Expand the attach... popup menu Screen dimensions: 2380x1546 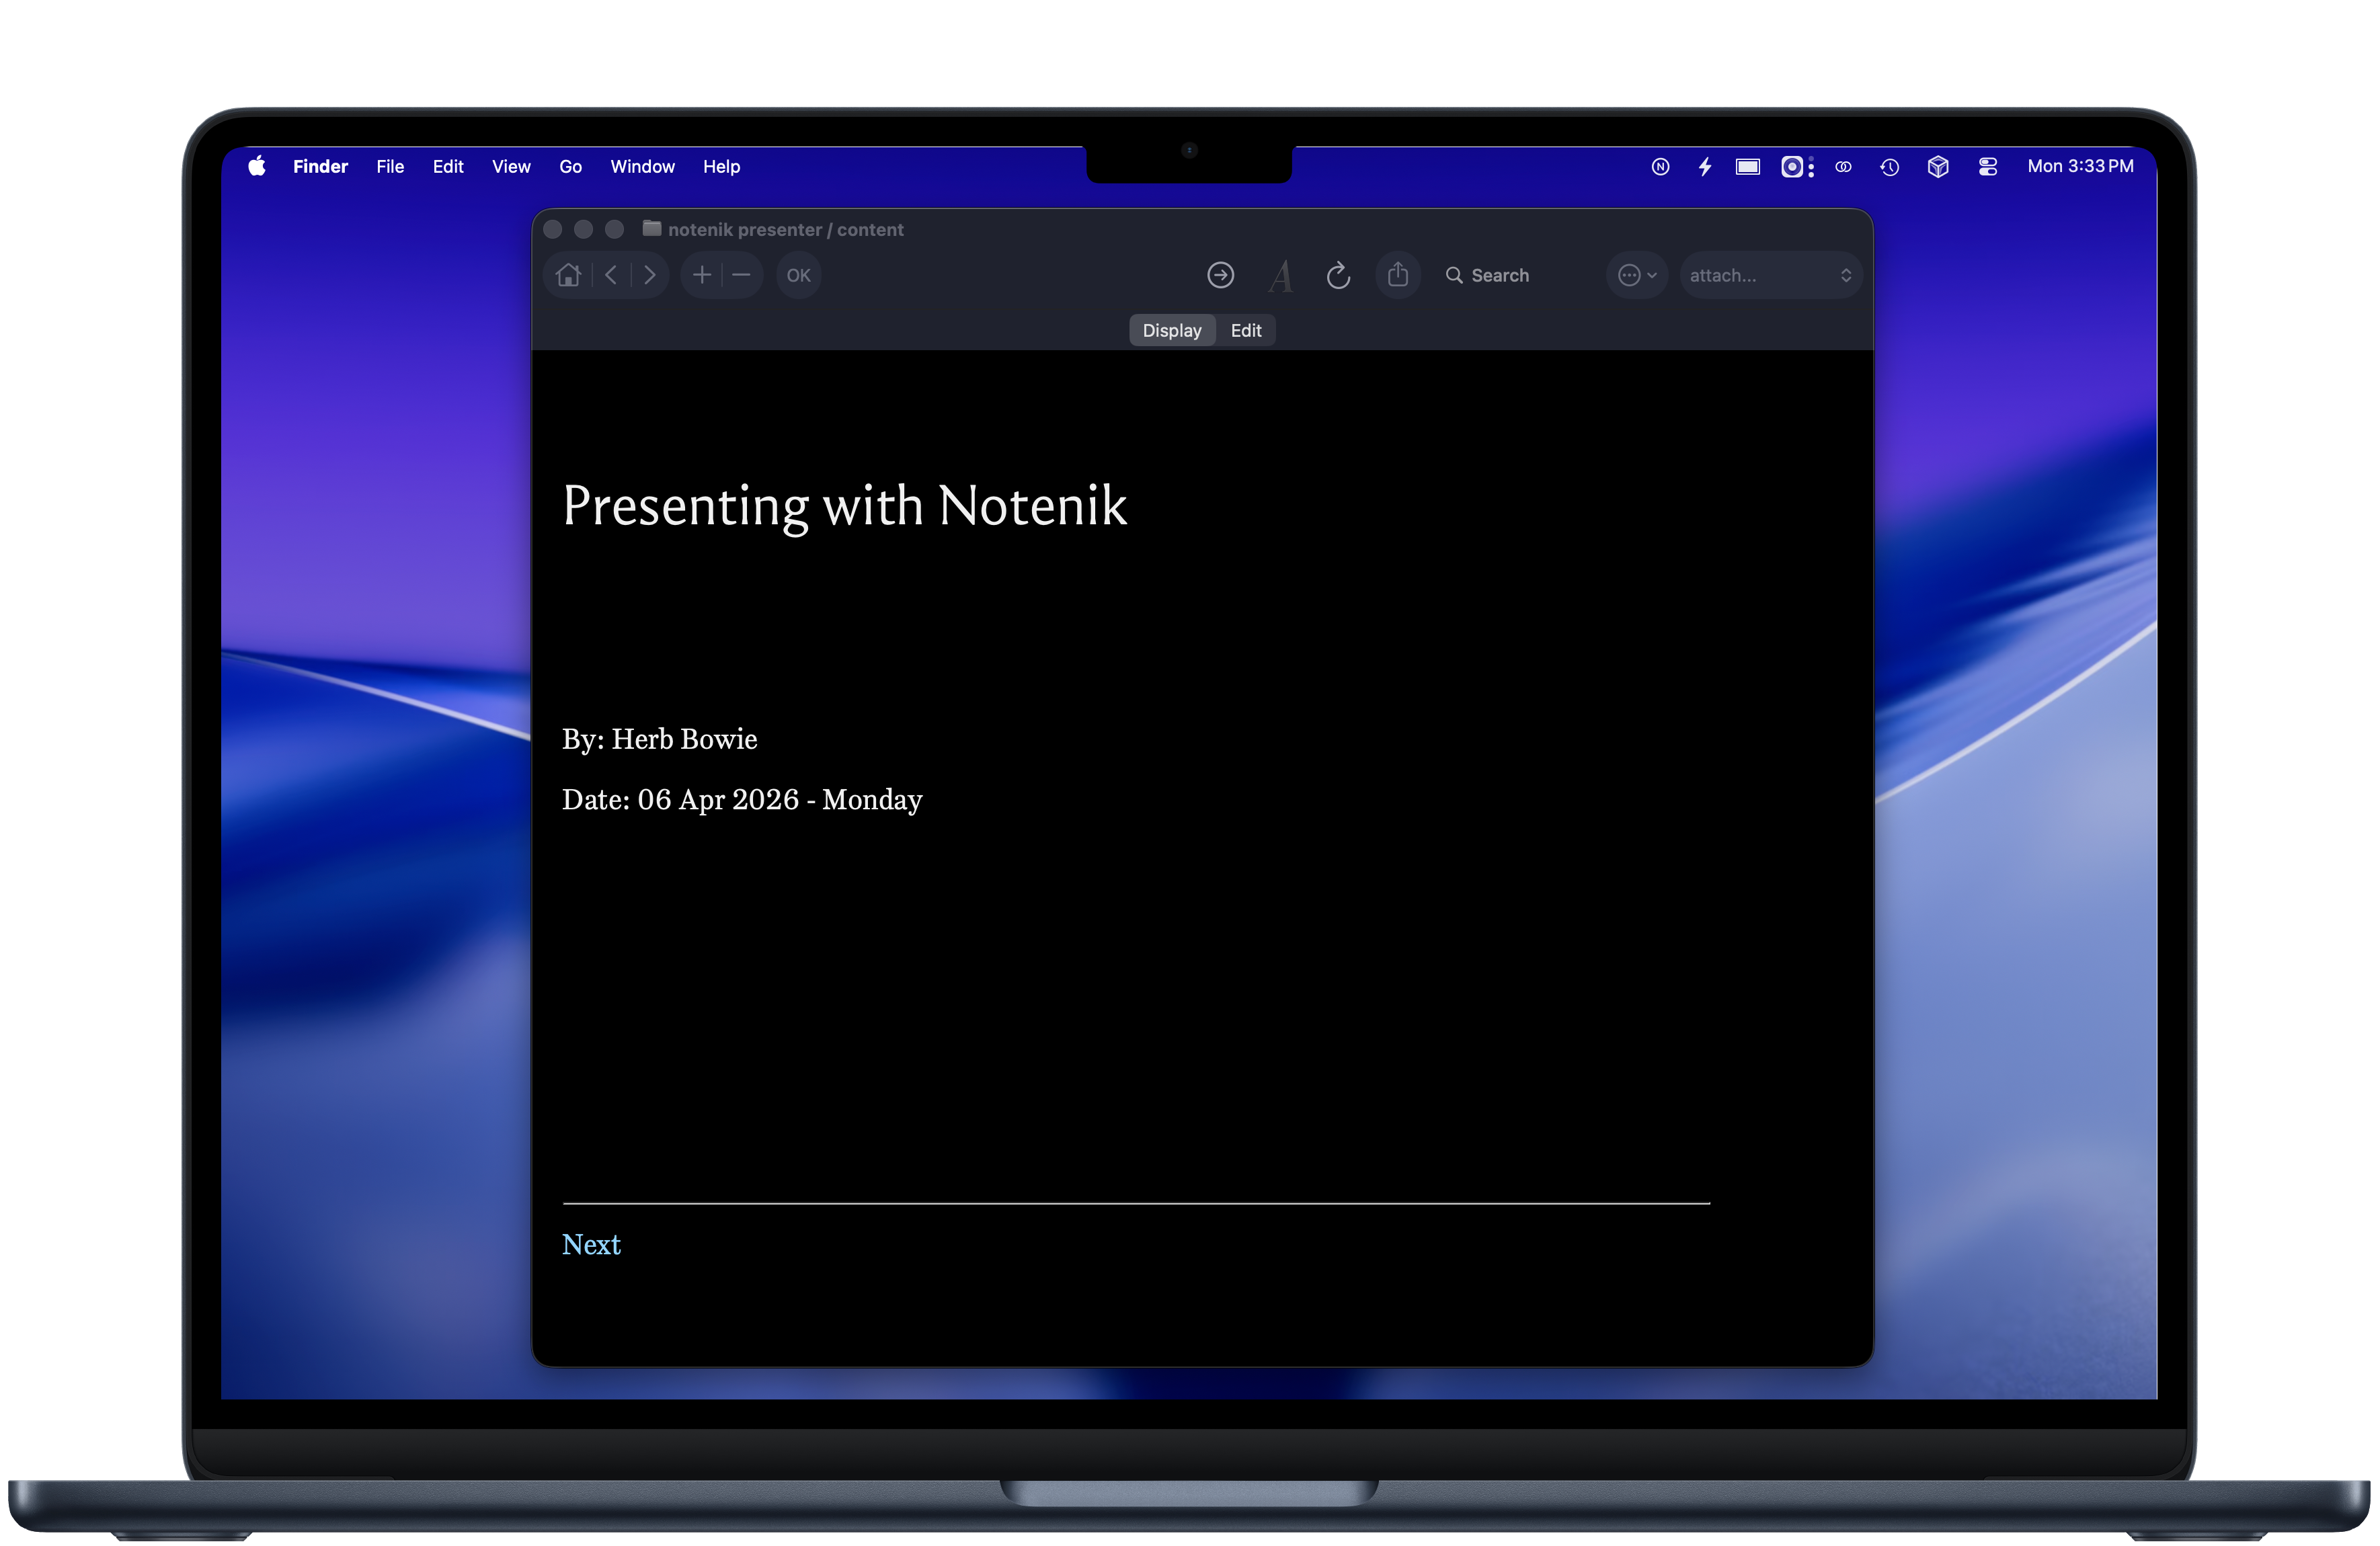1769,275
